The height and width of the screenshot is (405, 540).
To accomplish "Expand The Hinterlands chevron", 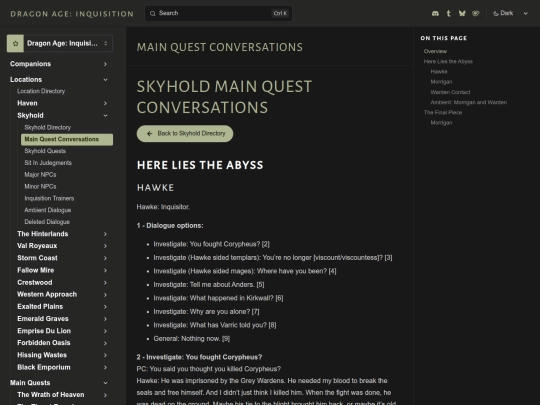I will [105, 234].
